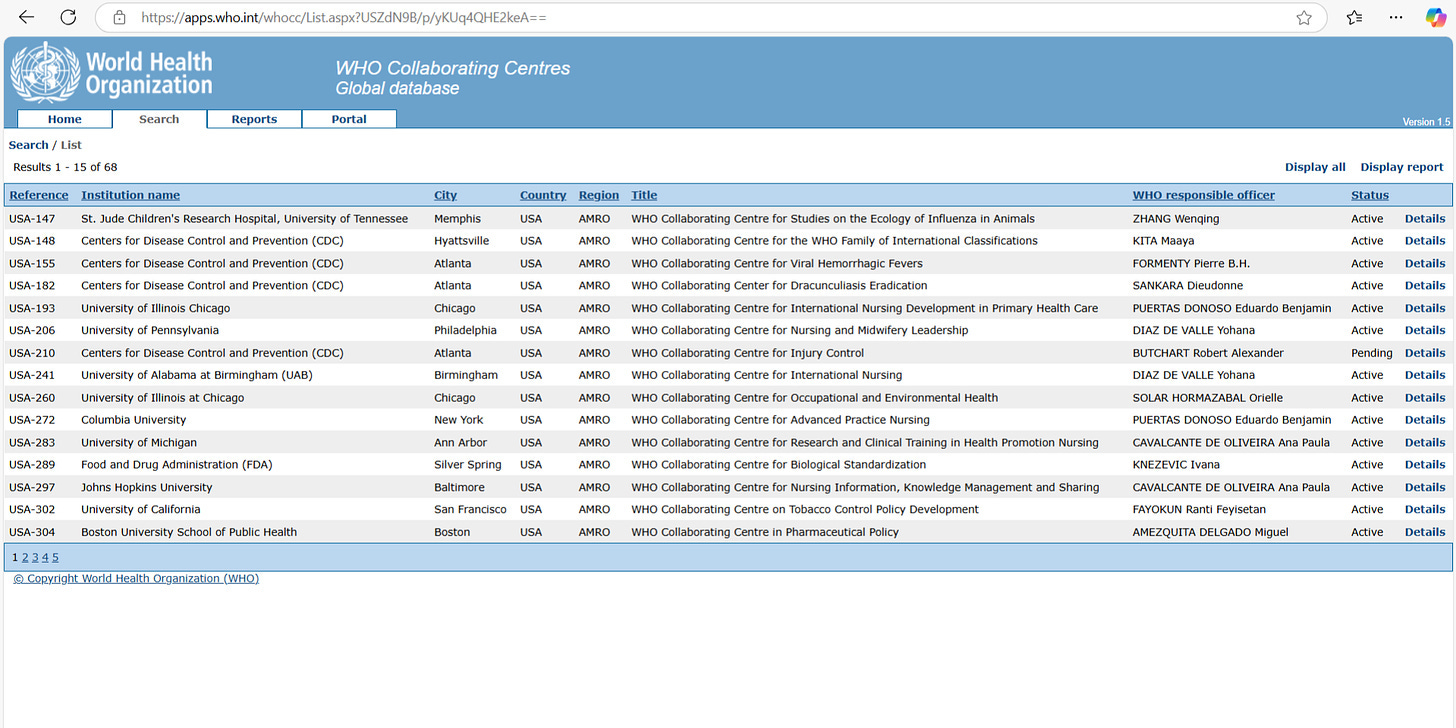Go to results page 4
Screen dimensions: 1456x728
coord(45,557)
